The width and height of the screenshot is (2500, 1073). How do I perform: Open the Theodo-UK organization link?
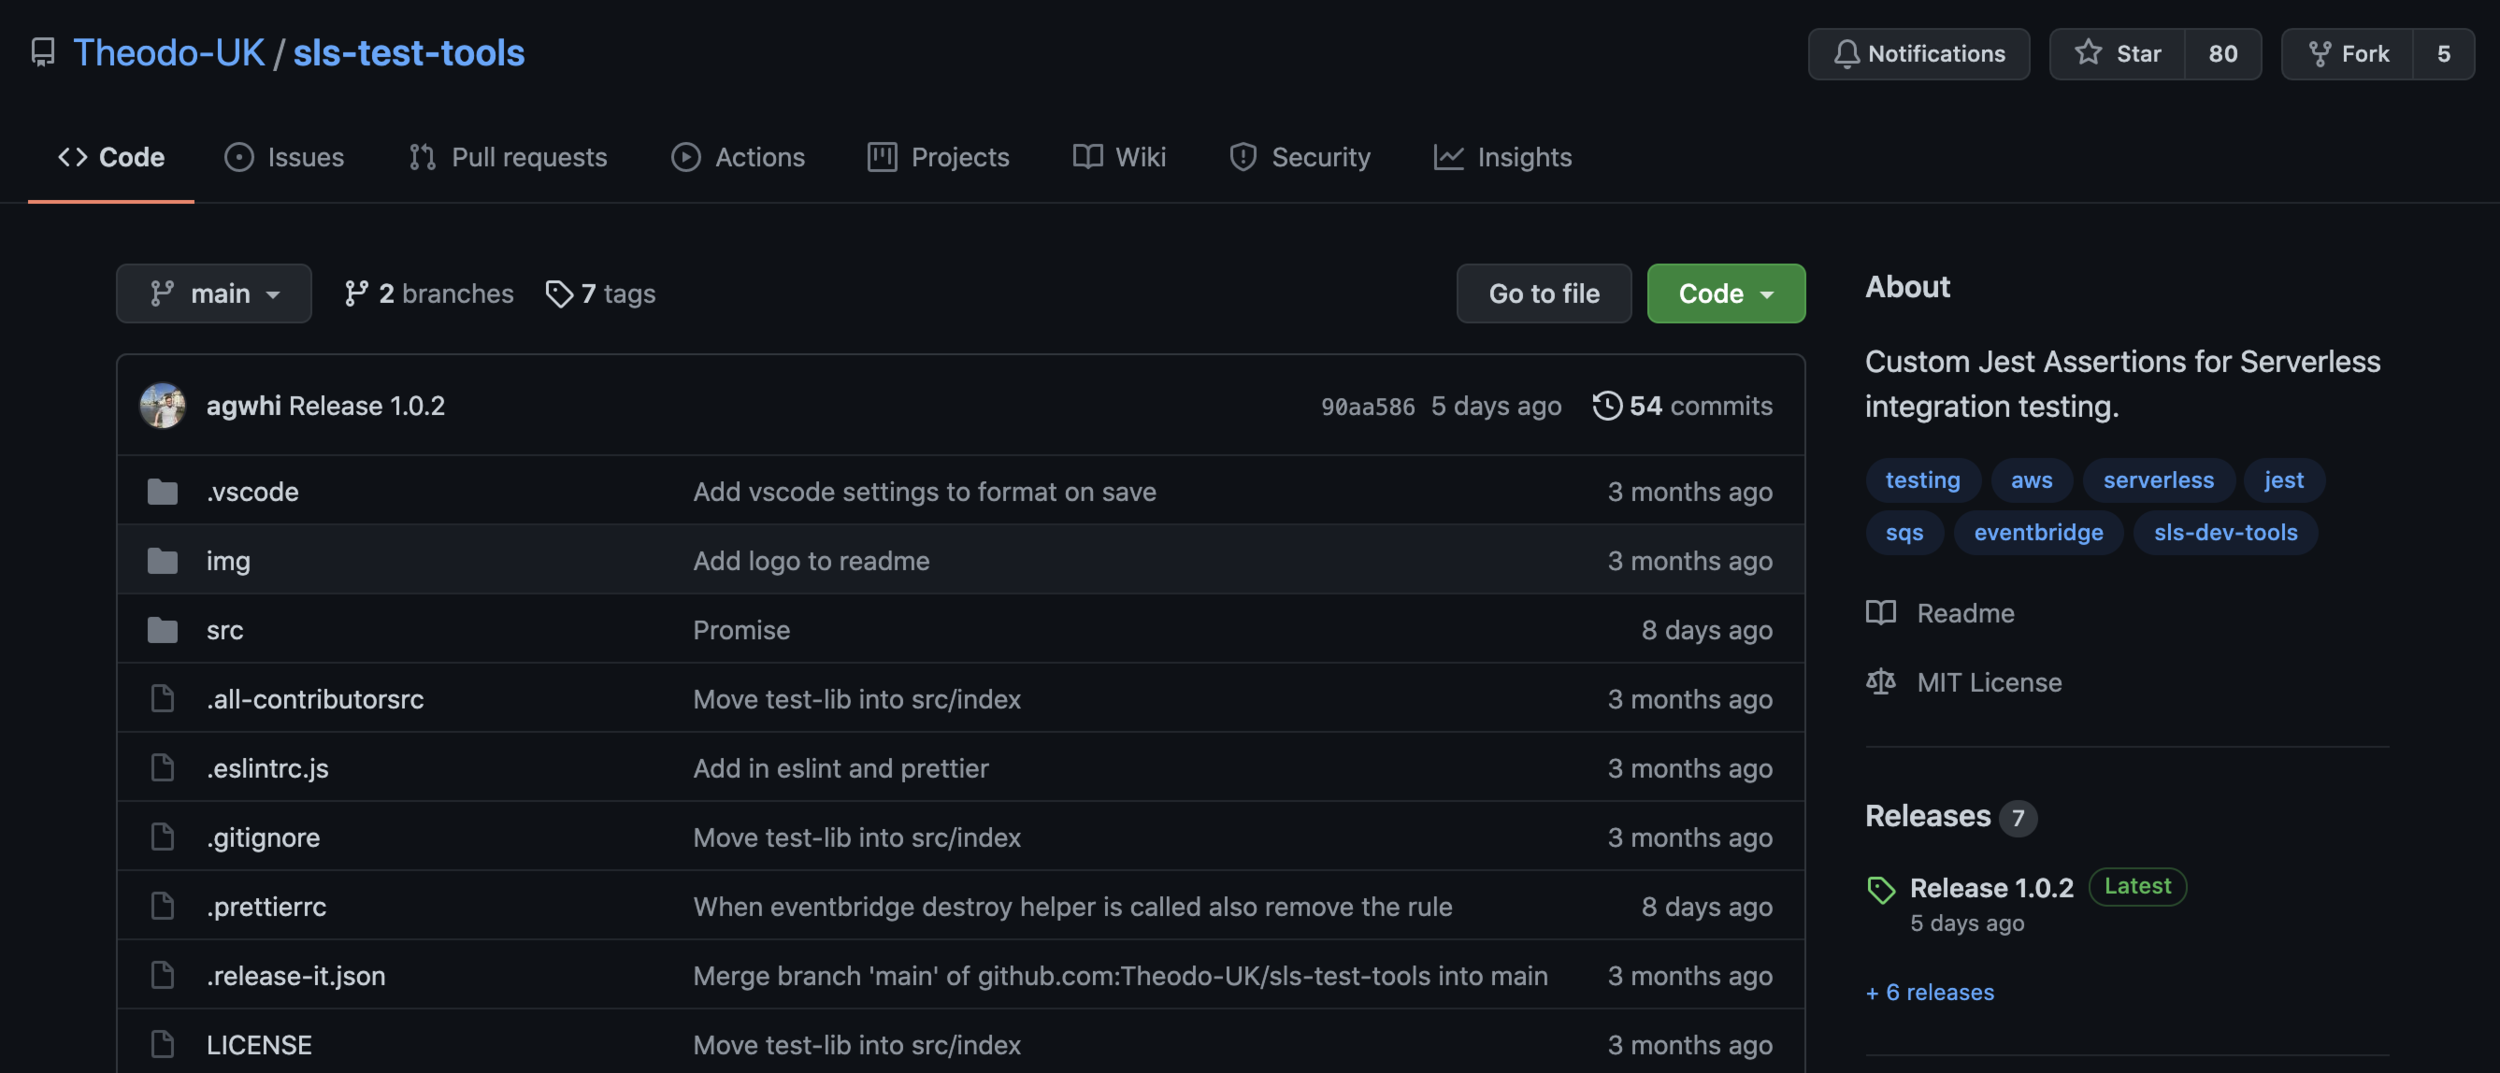[x=169, y=52]
